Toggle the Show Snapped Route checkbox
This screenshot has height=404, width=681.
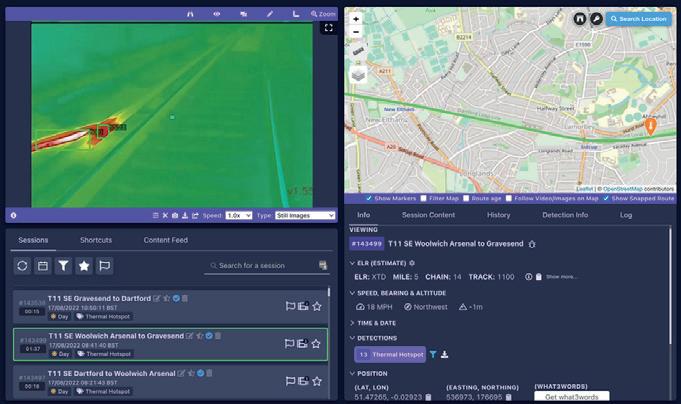pyautogui.click(x=606, y=198)
